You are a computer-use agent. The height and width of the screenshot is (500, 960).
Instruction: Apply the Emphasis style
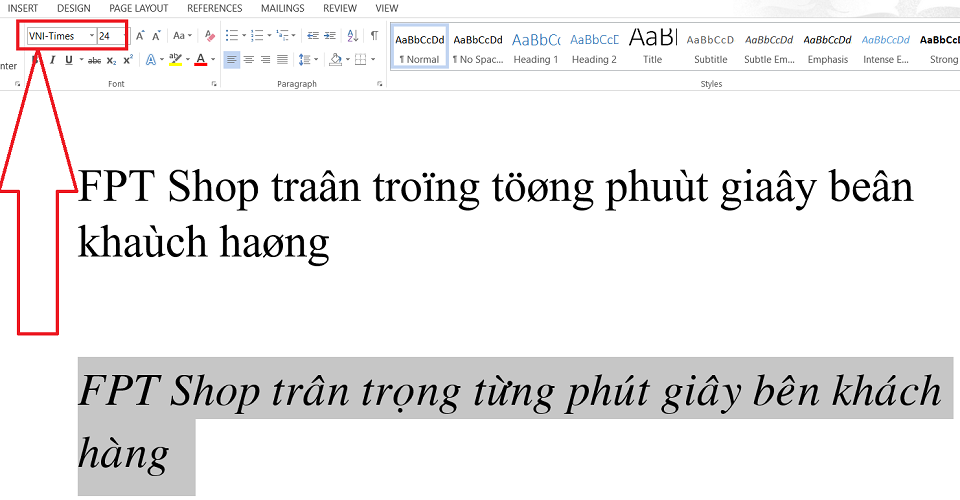(x=828, y=47)
